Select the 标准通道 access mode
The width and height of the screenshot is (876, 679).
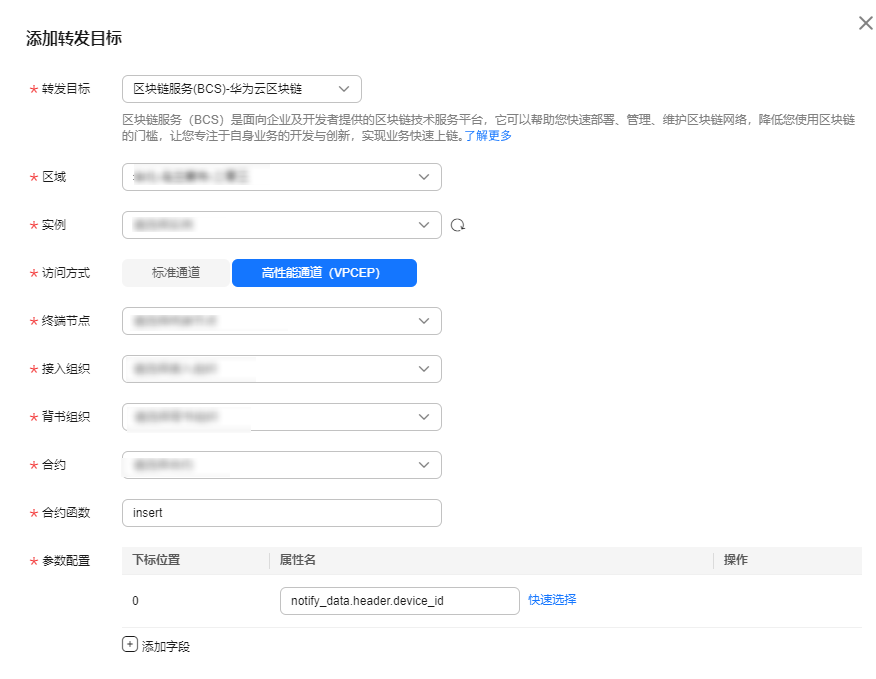(x=176, y=273)
